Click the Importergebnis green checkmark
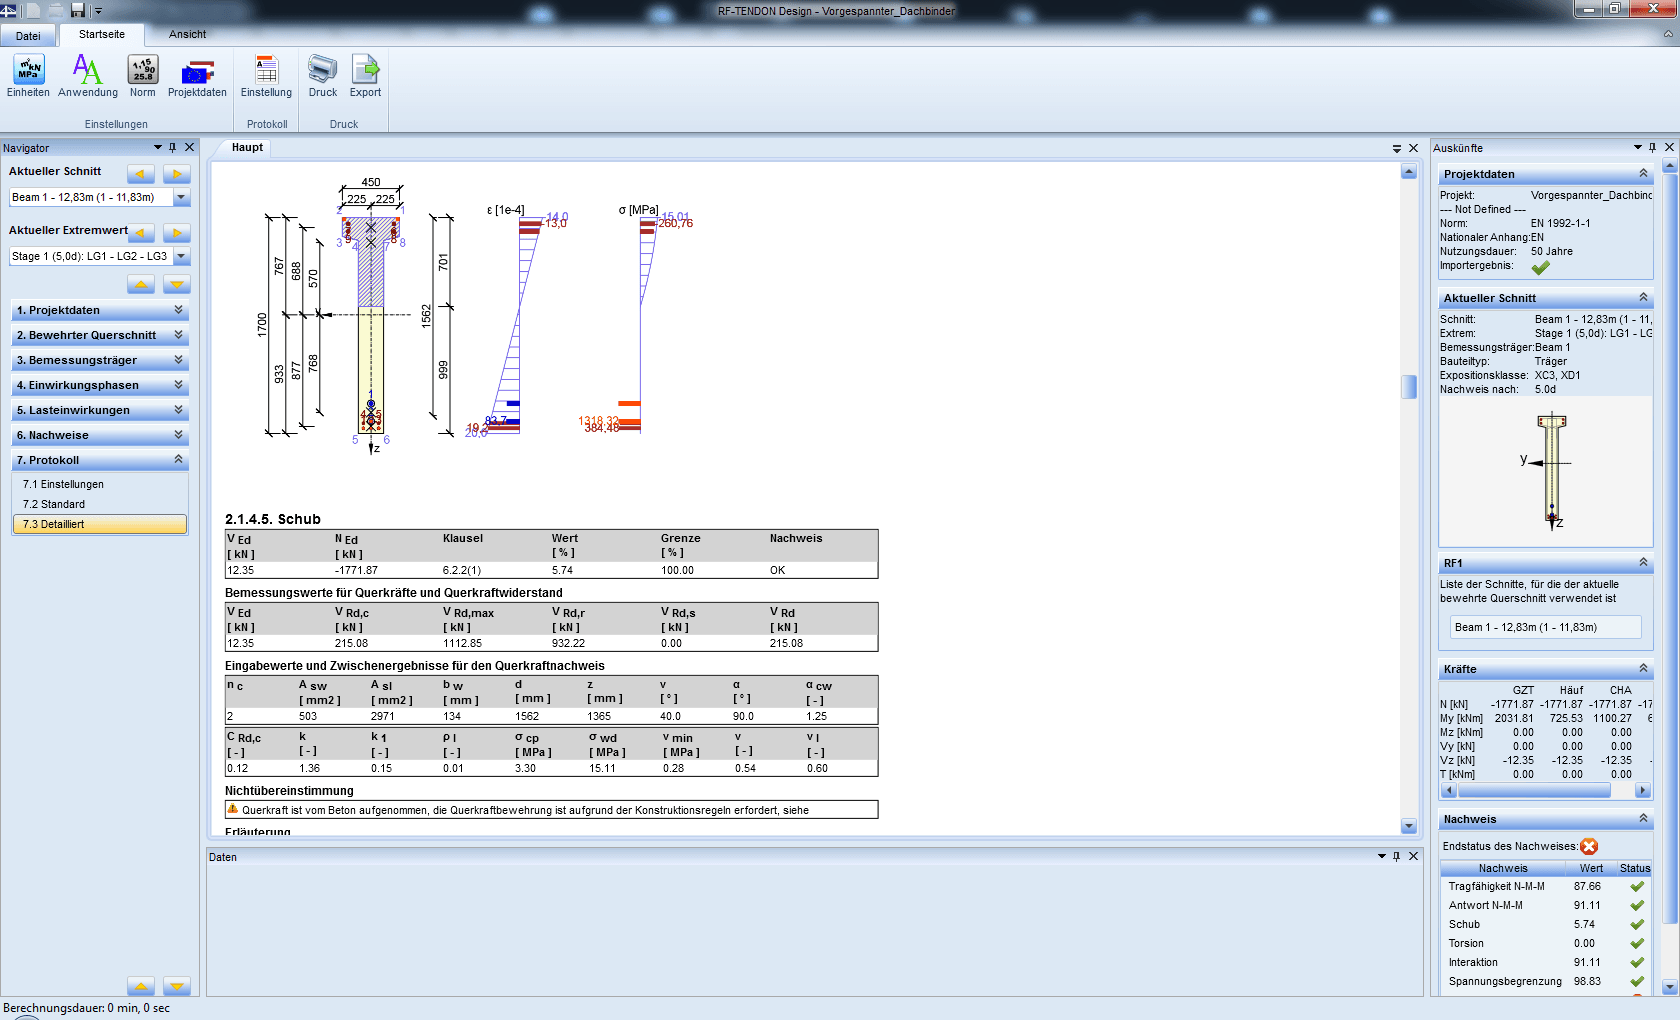 (1540, 267)
